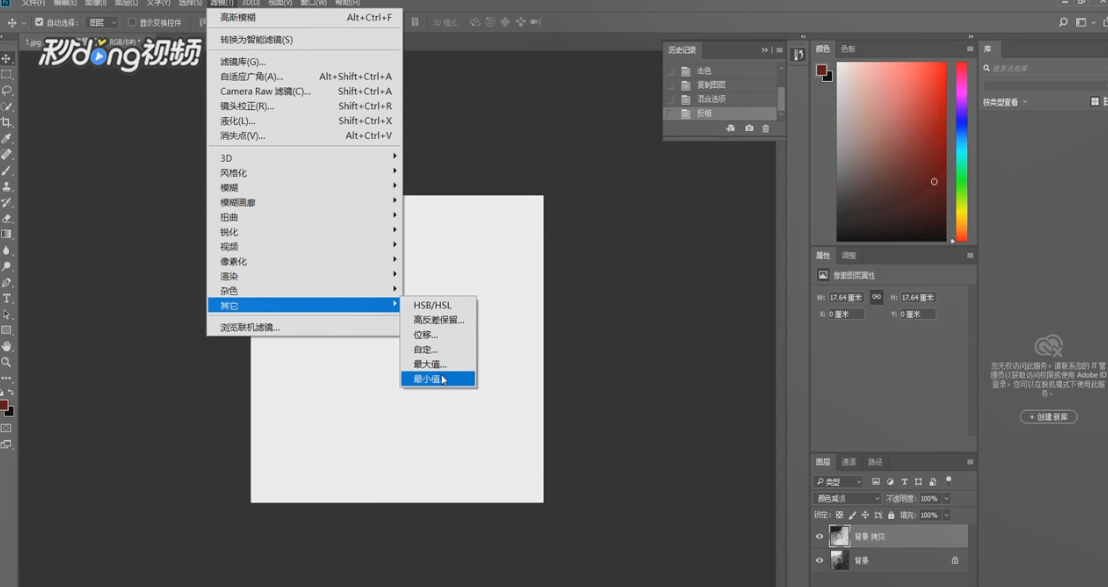Select the Gradient tool
Image resolution: width=1108 pixels, height=587 pixels.
click(6, 234)
